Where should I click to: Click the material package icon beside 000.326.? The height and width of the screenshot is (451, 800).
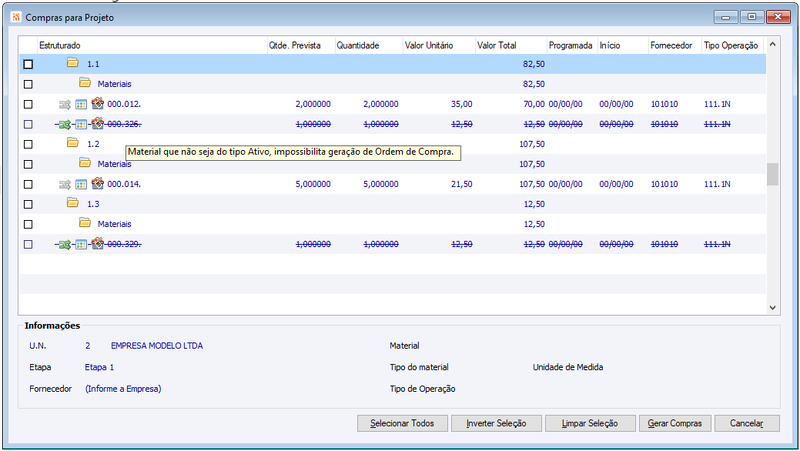(x=97, y=123)
